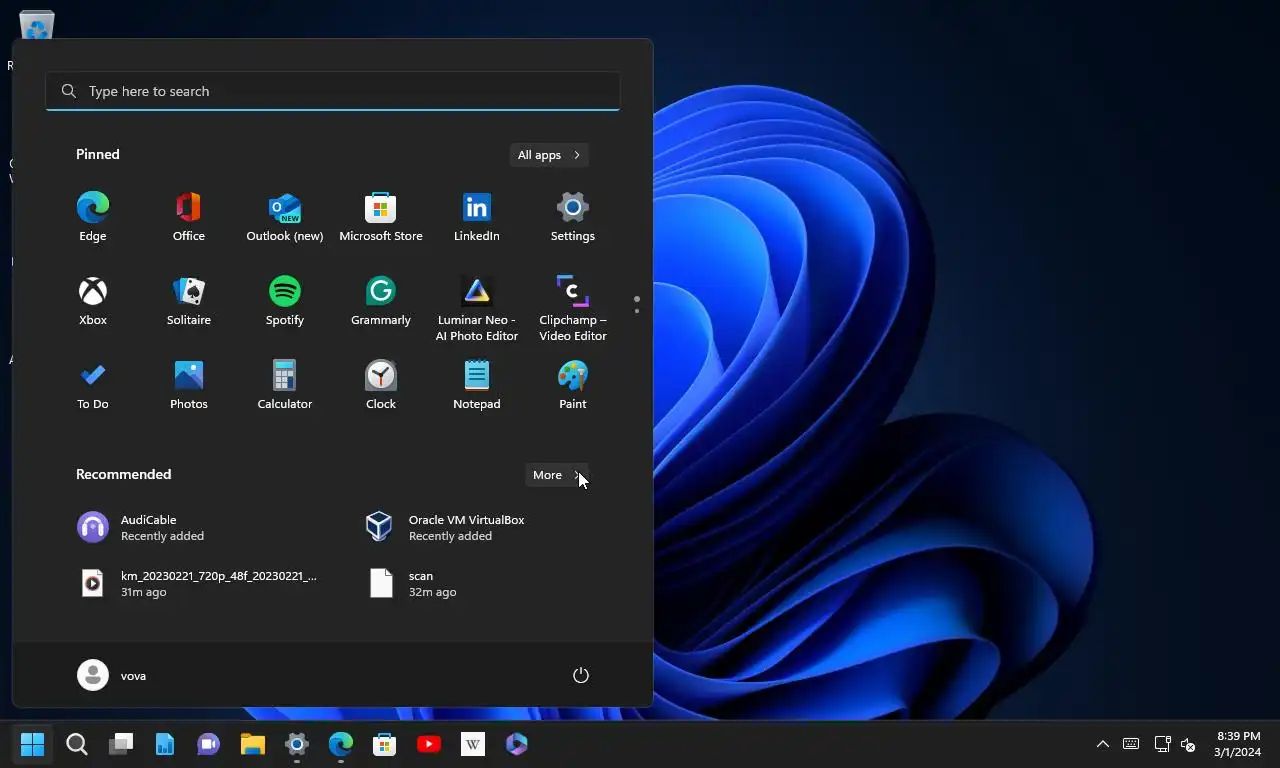Expand All apps list
The height and width of the screenshot is (768, 1280).
coord(549,155)
